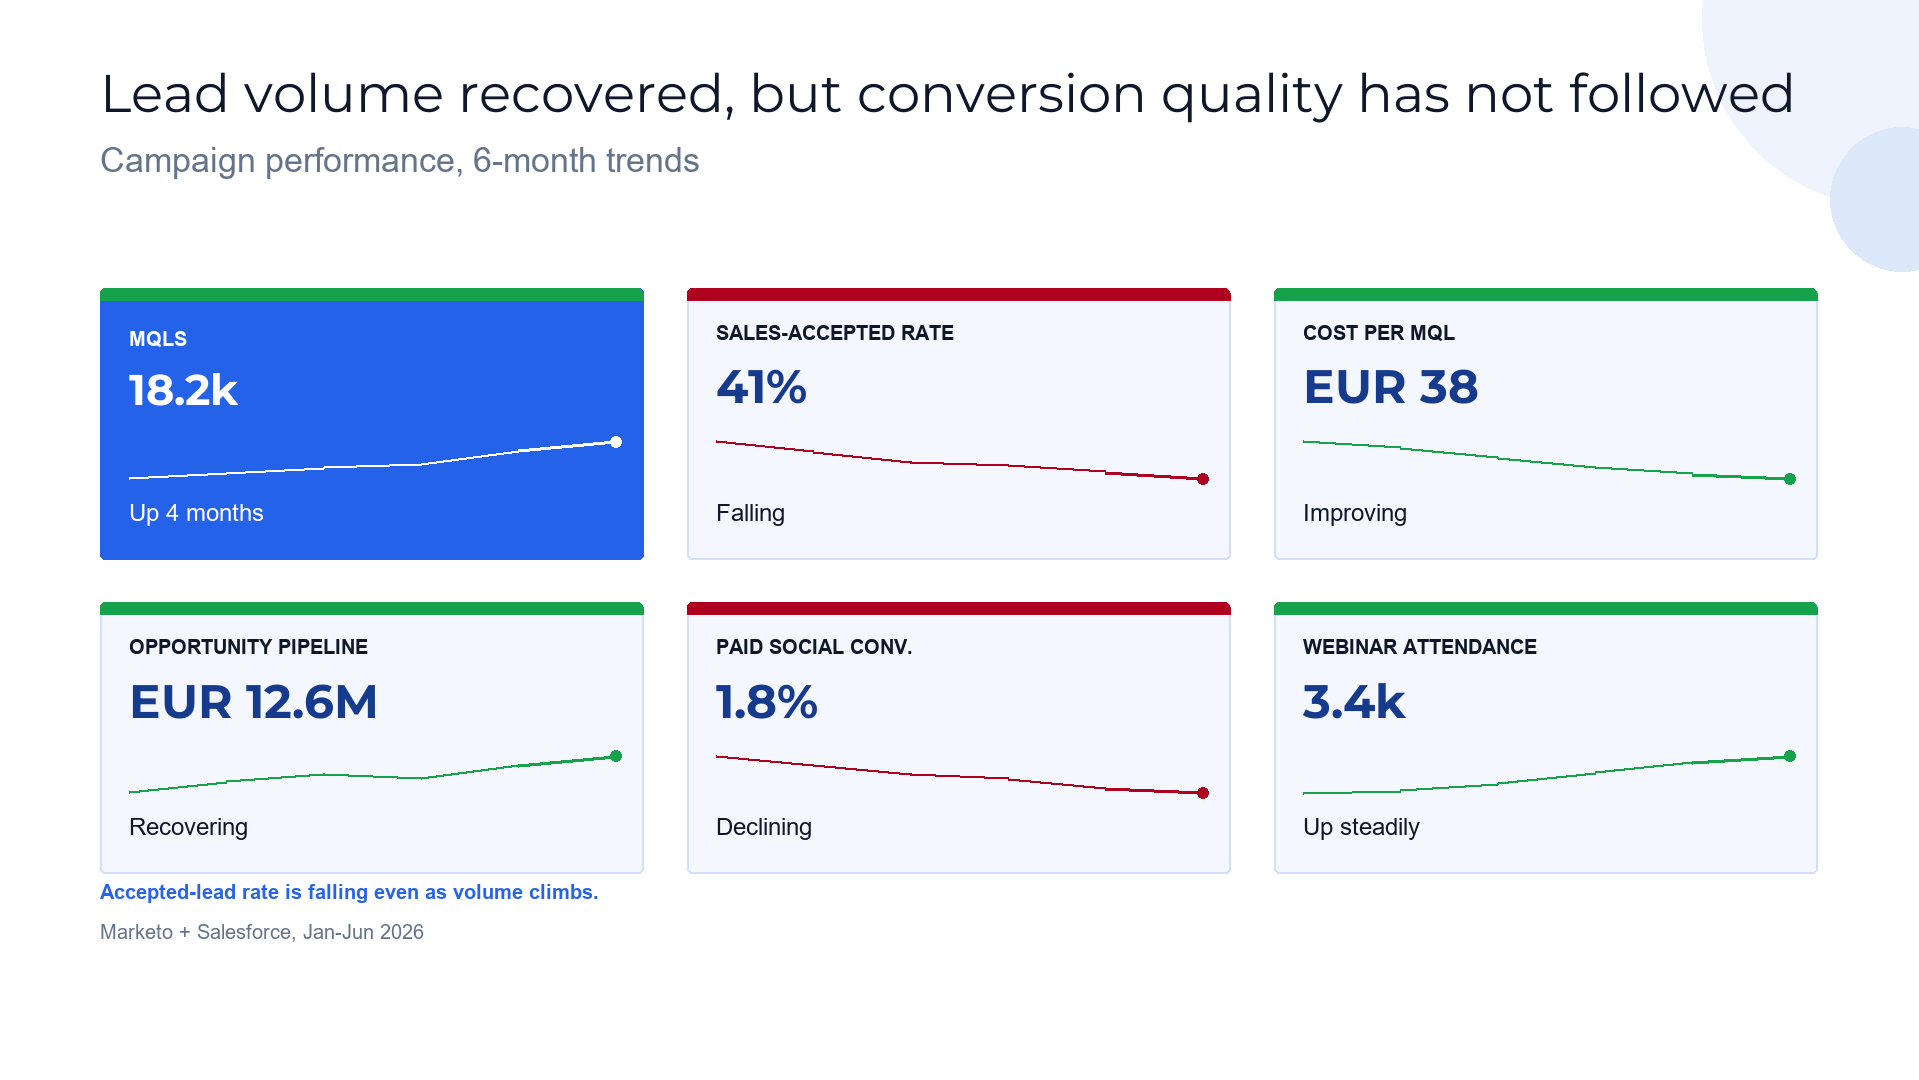Click the red Sales-Accepted Rate sparkline end dot
Image resolution: width=1919 pixels, height=1080 pixels.
[x=1203, y=479]
